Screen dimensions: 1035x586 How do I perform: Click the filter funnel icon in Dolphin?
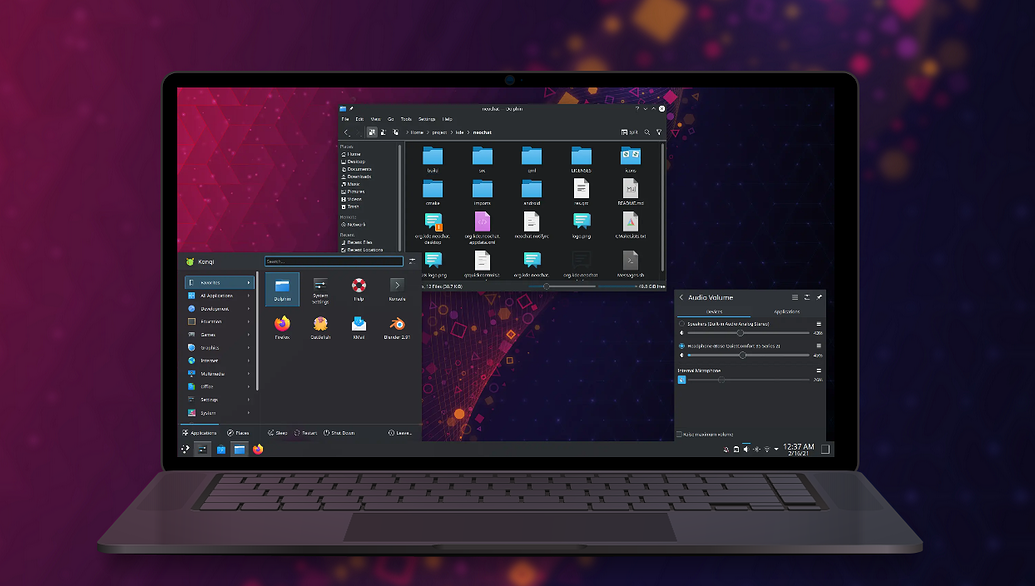659,132
